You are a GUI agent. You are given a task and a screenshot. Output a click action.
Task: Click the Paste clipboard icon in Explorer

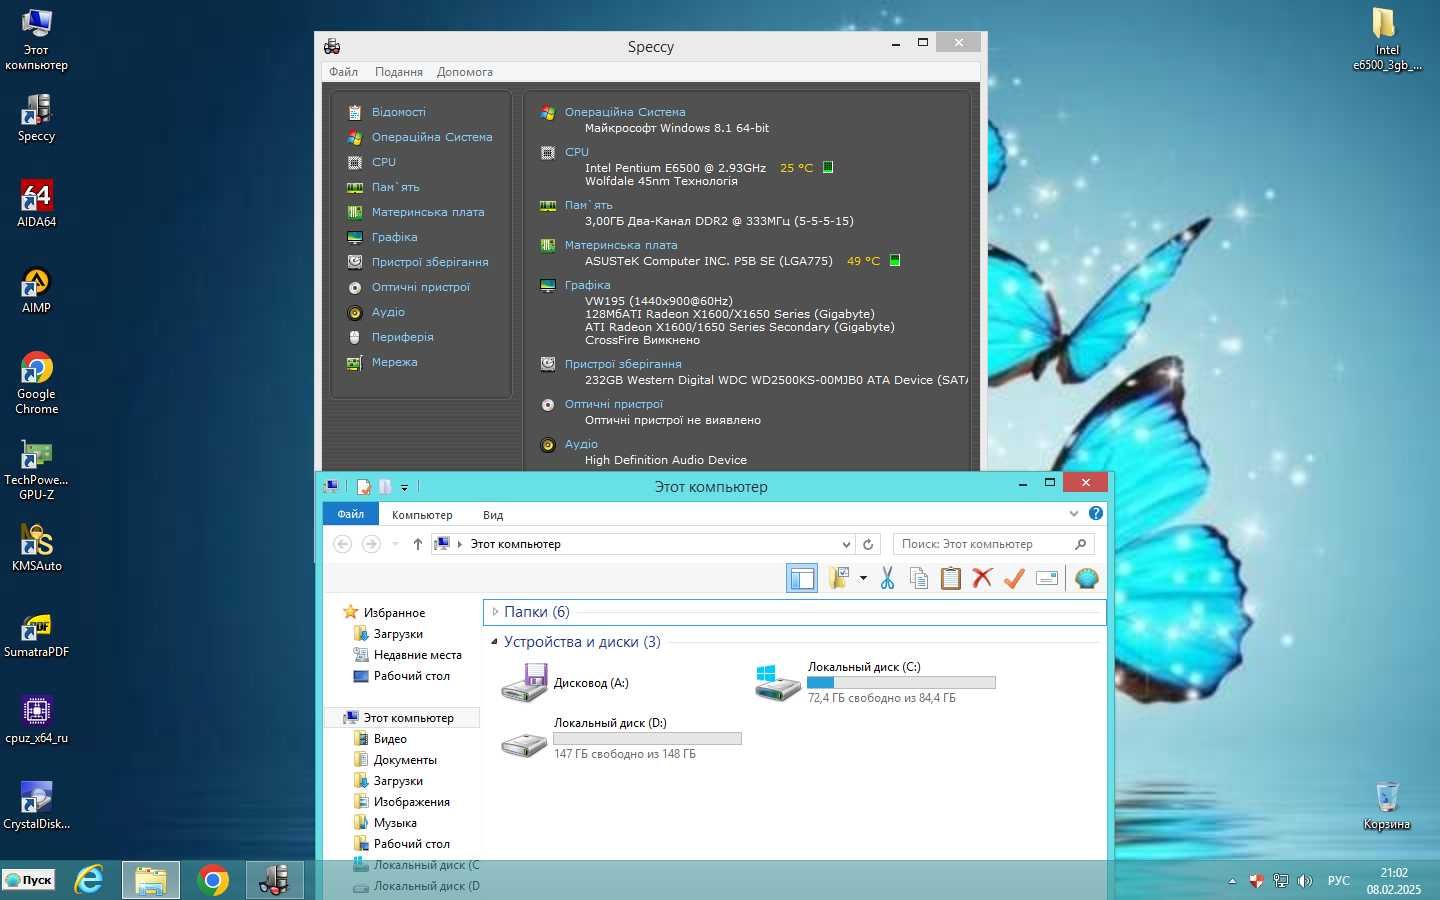coord(951,578)
